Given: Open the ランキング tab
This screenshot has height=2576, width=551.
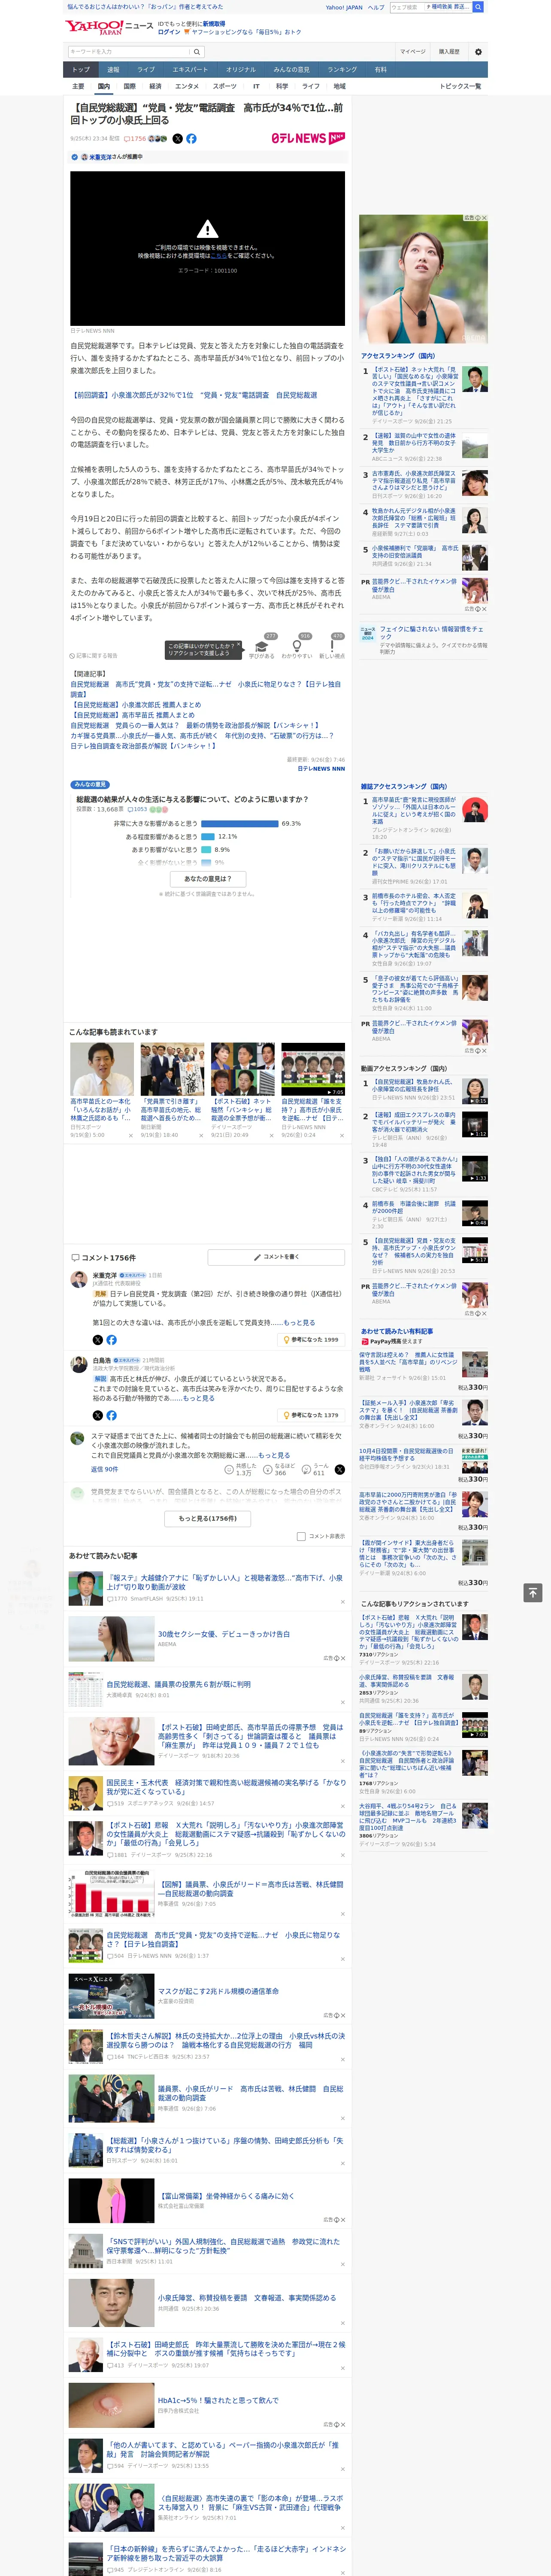Looking at the screenshot, I should pyautogui.click(x=342, y=70).
